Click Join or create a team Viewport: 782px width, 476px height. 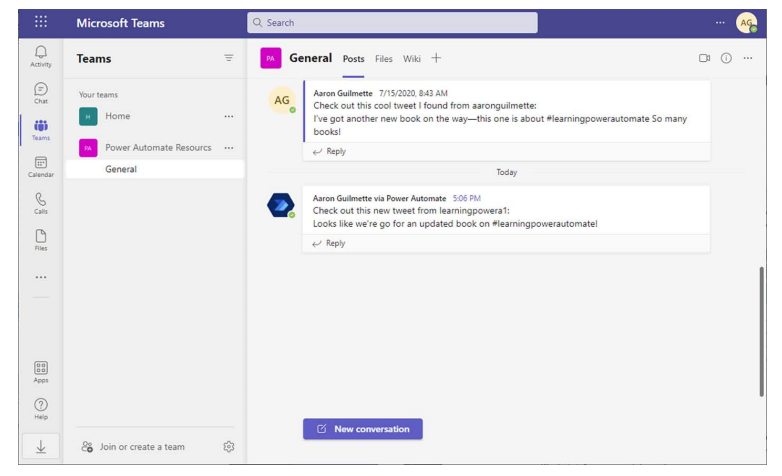tap(133, 447)
